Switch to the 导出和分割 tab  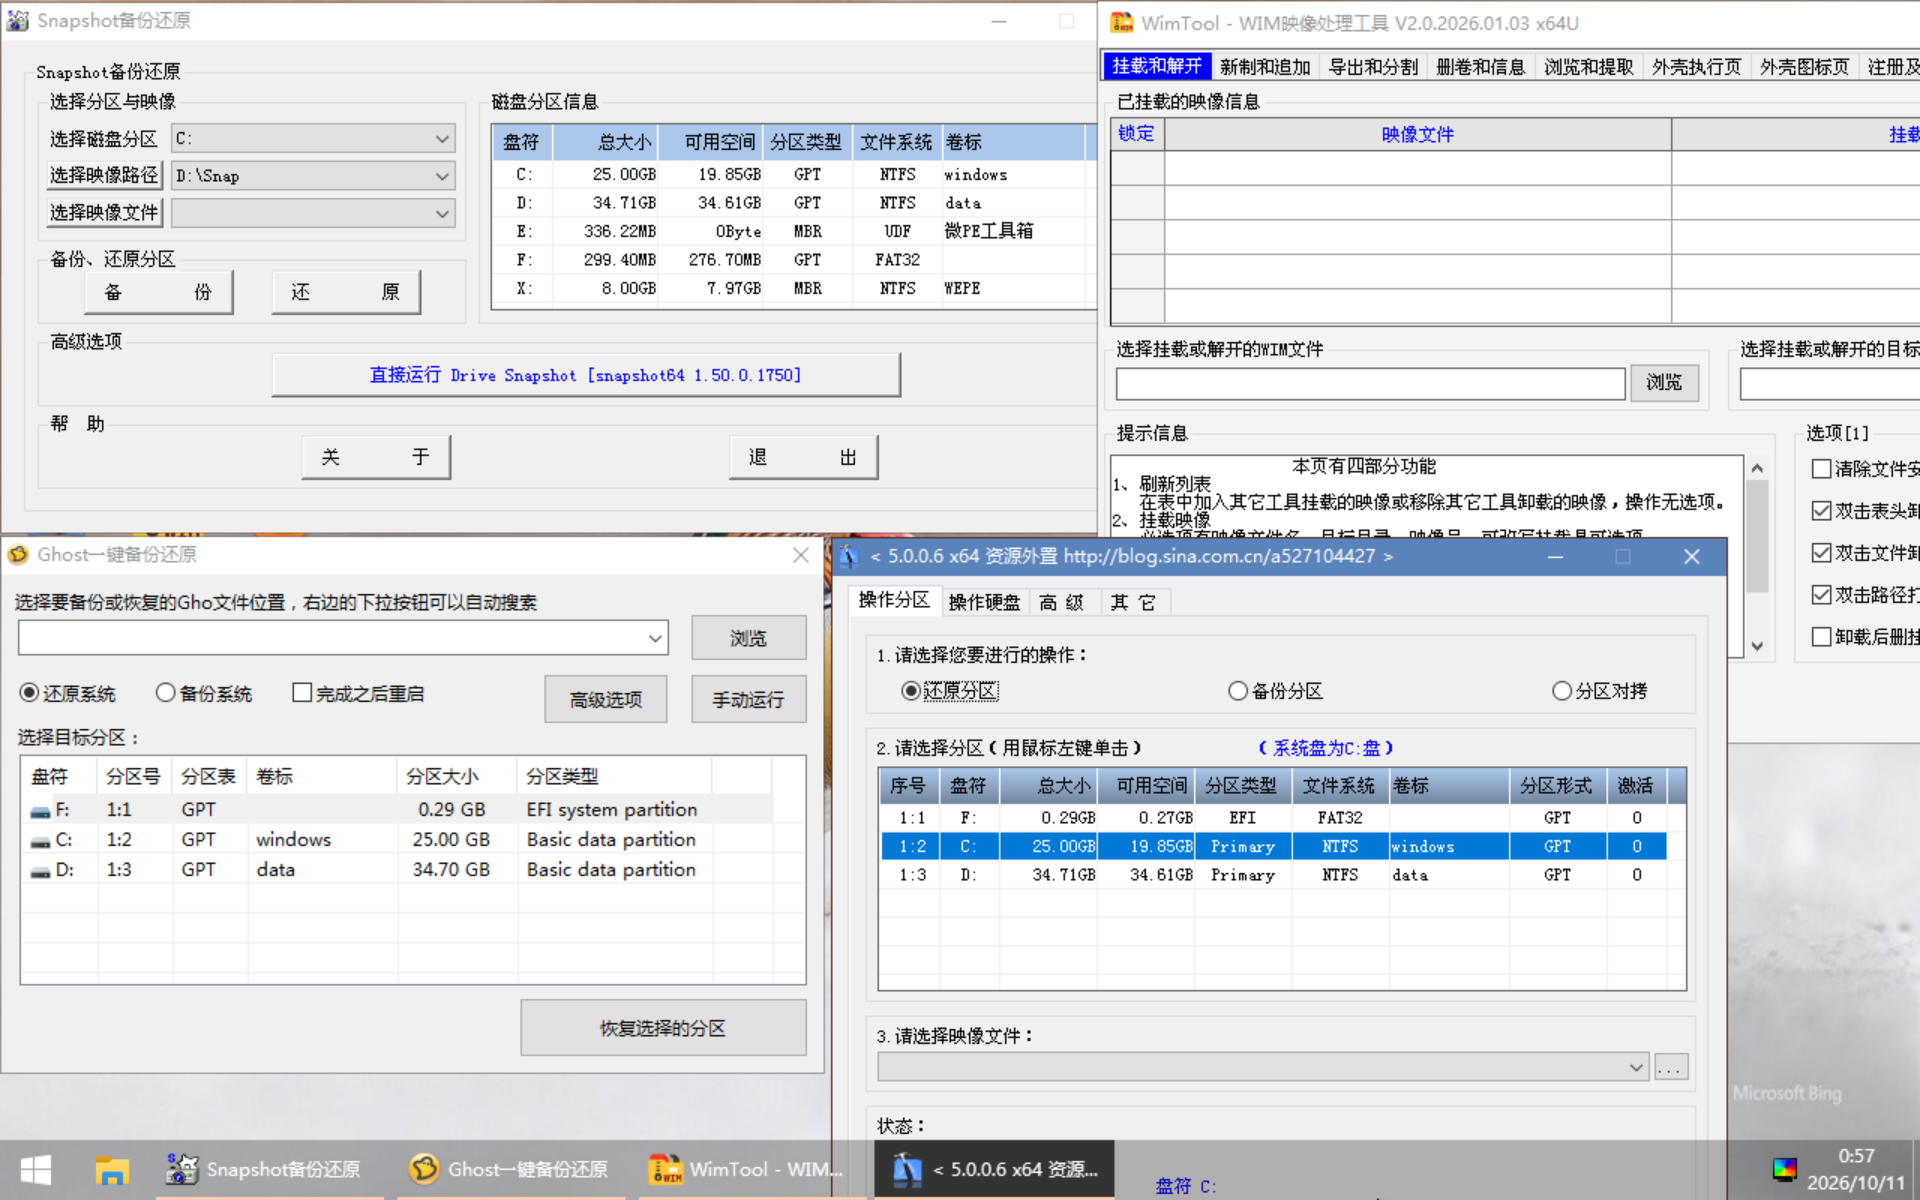click(1372, 66)
